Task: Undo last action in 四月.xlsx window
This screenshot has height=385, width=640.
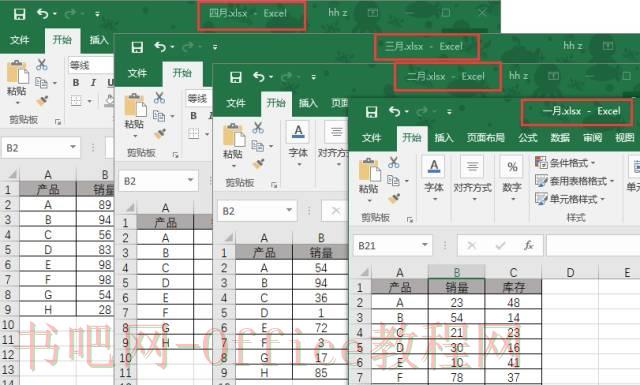Action: [x=42, y=14]
